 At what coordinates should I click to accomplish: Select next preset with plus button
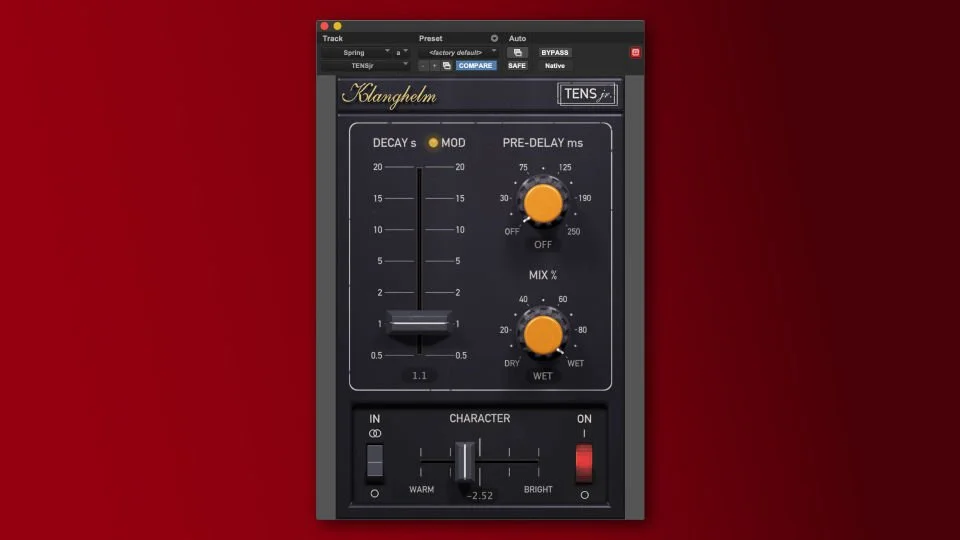click(435, 66)
